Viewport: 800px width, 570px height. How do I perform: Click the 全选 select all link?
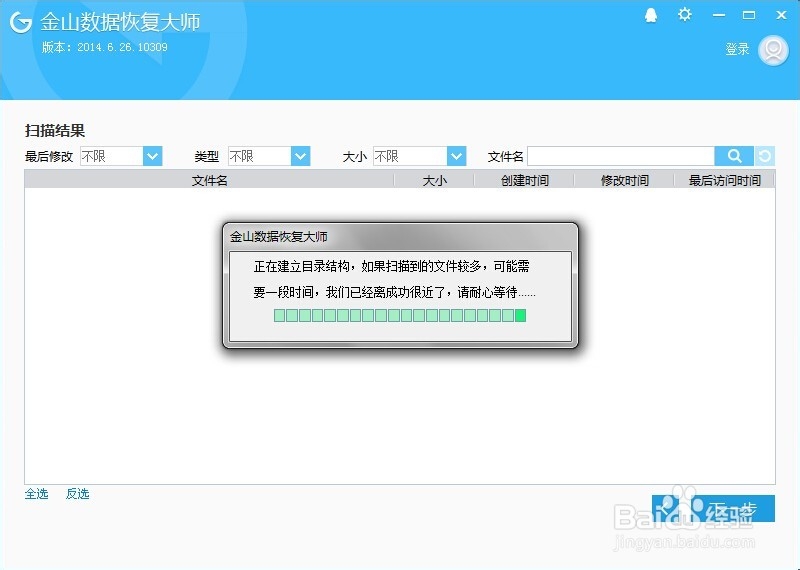36,493
